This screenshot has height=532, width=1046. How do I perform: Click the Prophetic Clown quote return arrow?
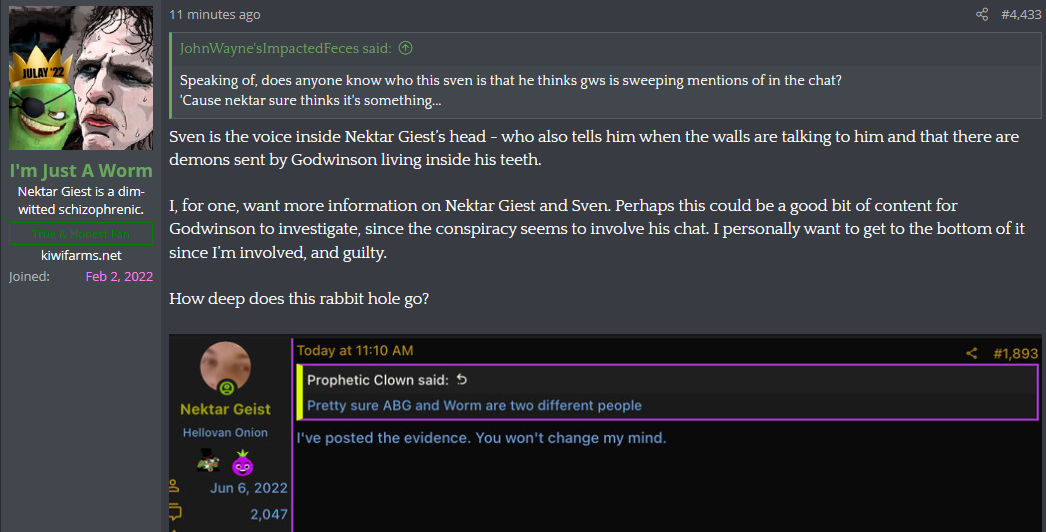(x=462, y=380)
